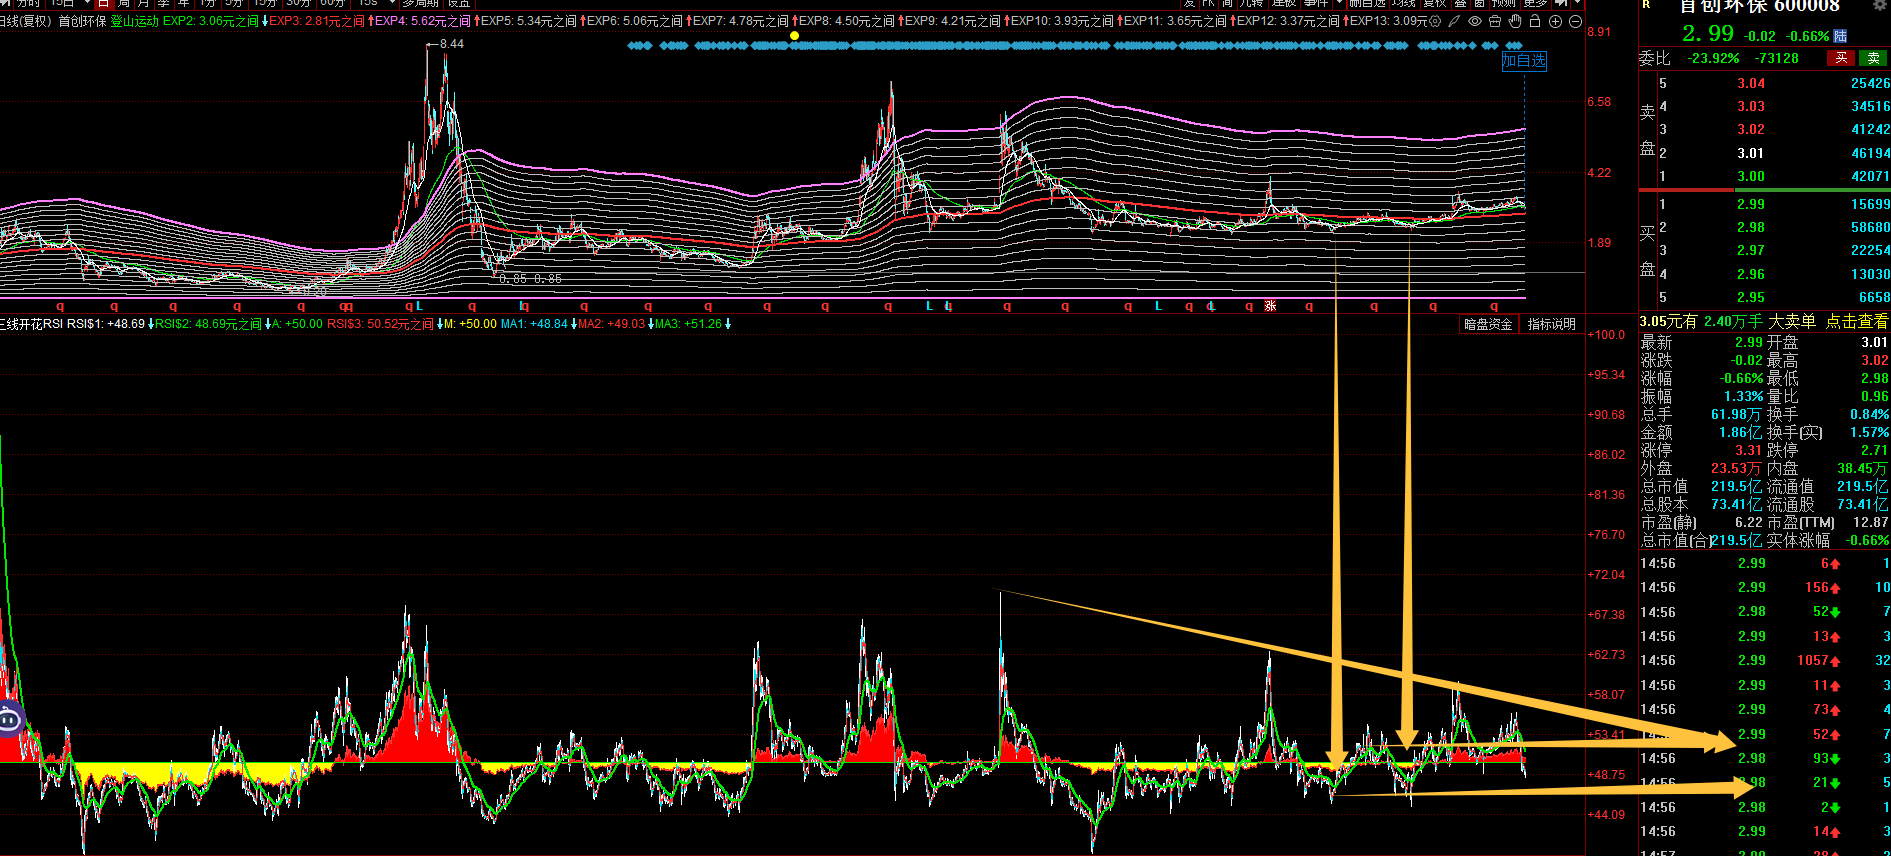Click the toolbox icon in chart toolbar
The height and width of the screenshot is (856, 1891).
(1495, 21)
